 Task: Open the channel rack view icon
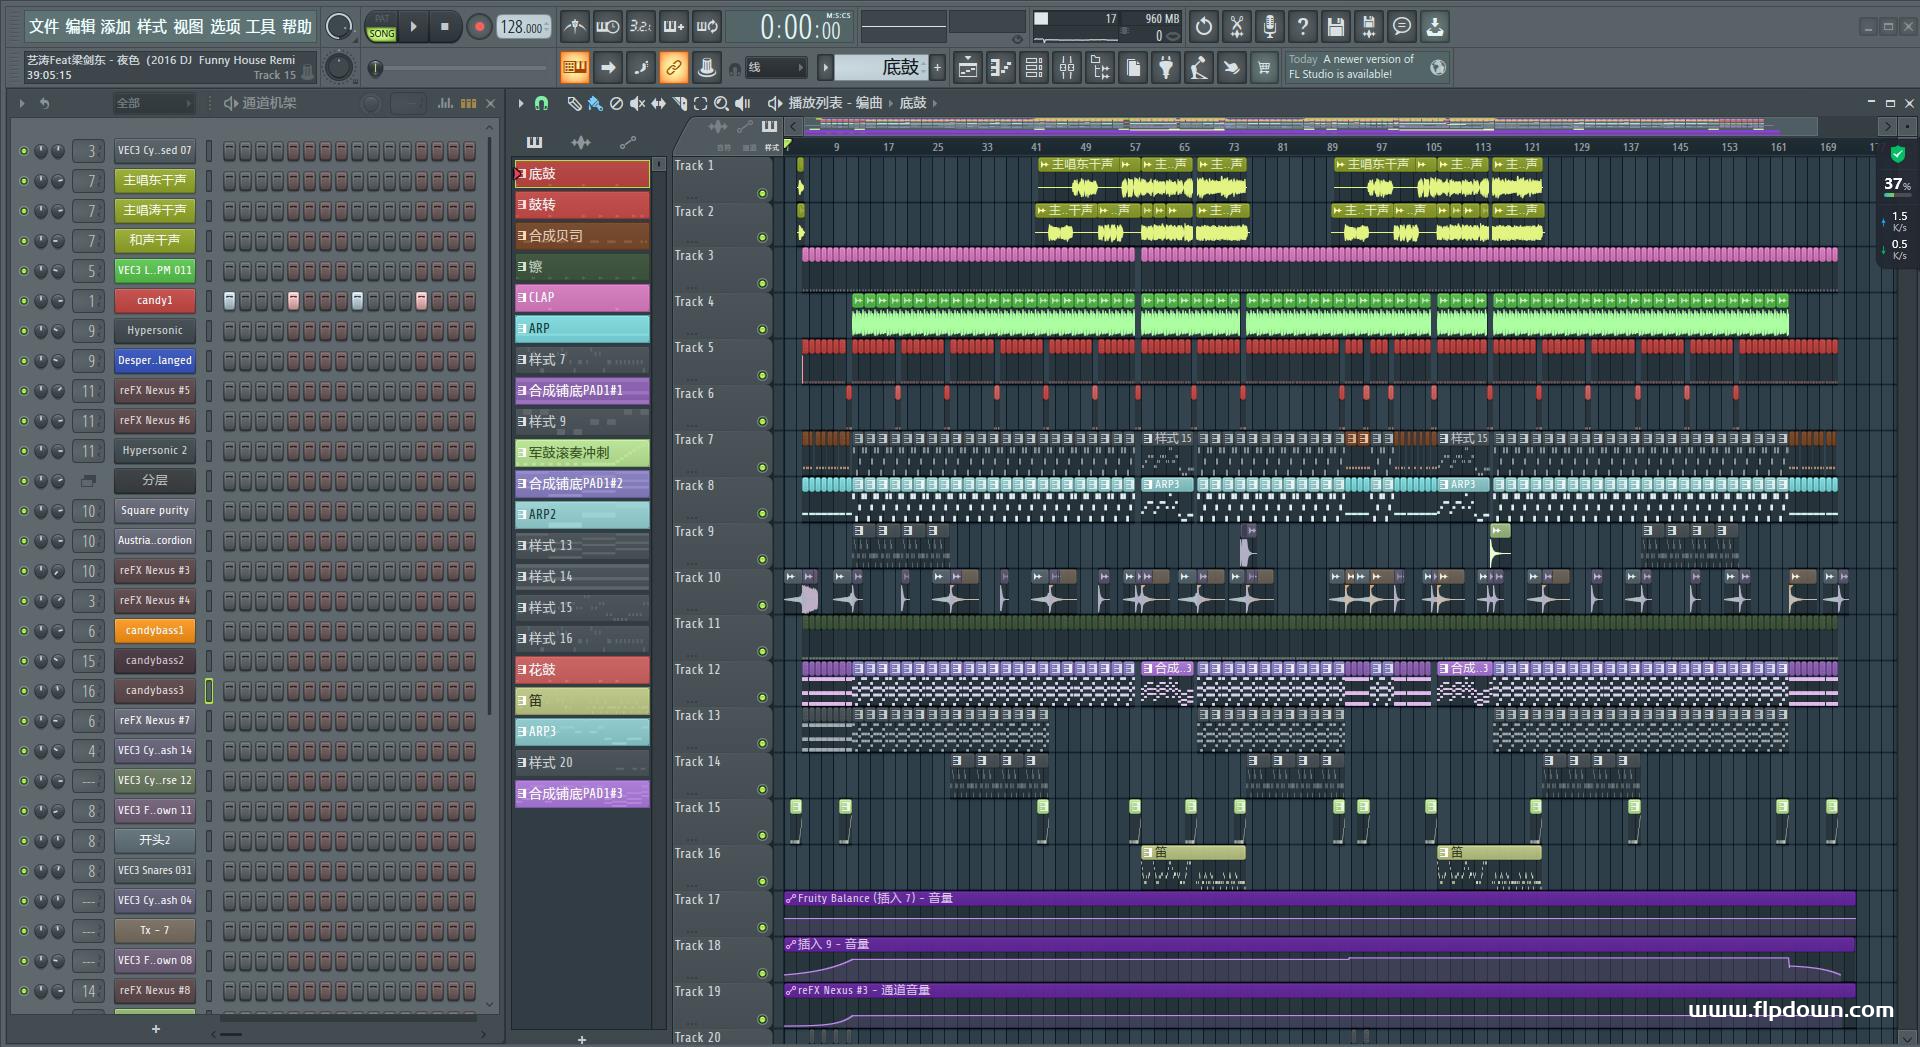pyautogui.click(x=1034, y=68)
